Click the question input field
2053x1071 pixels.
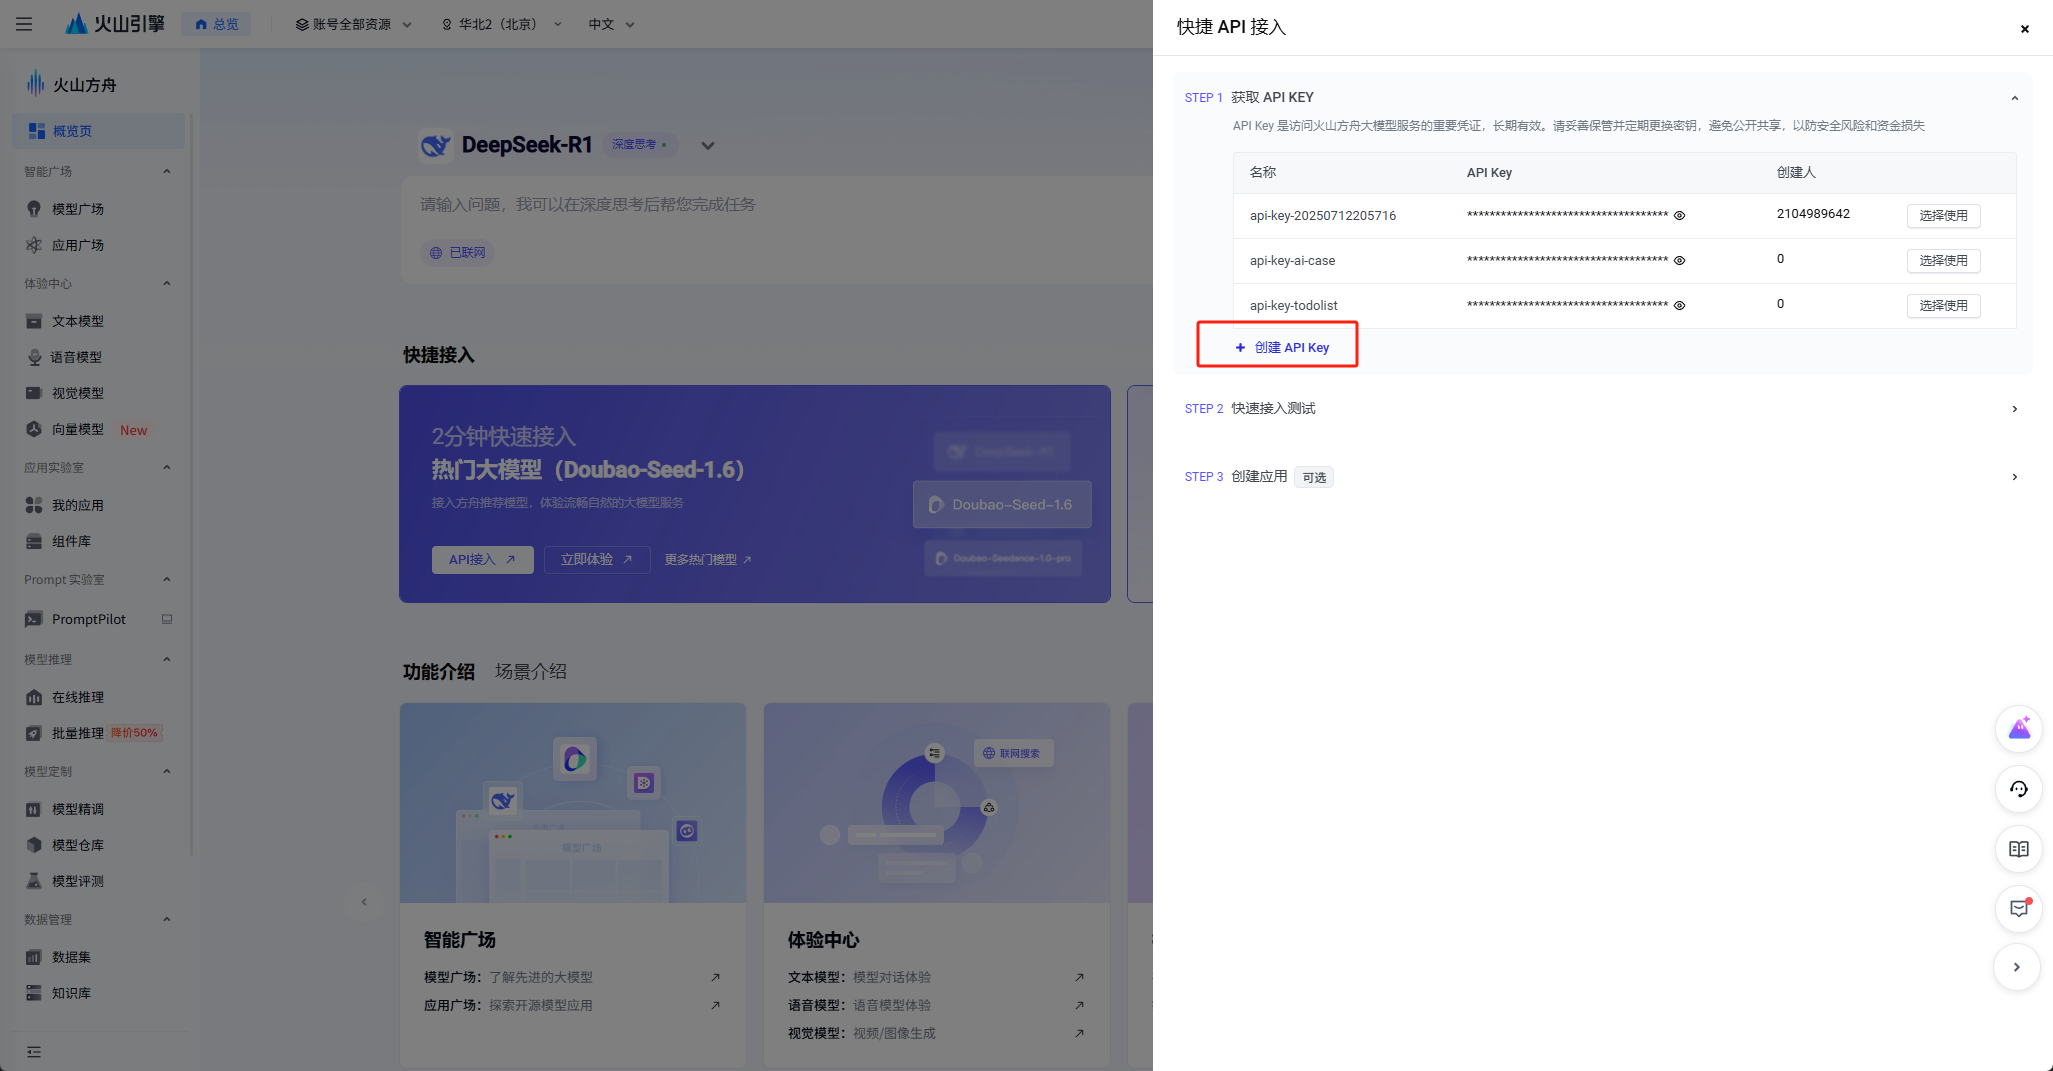(x=776, y=205)
